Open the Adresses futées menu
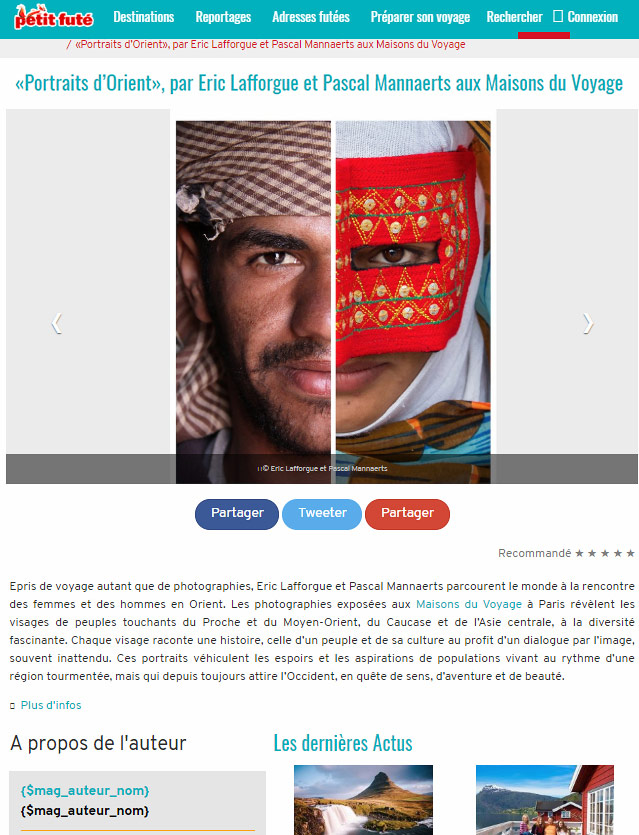Viewport: 639px width, 835px height. pos(311,17)
